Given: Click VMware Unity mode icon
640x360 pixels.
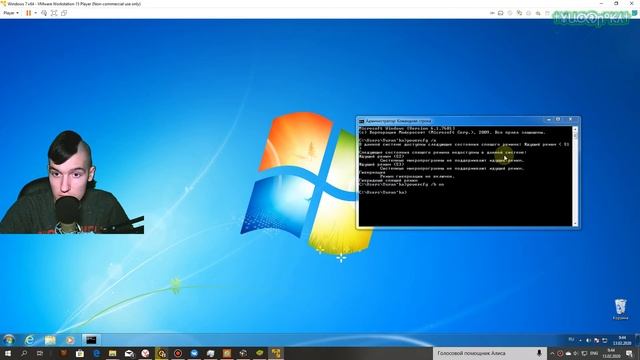Looking at the screenshot, I should click(x=64, y=13).
